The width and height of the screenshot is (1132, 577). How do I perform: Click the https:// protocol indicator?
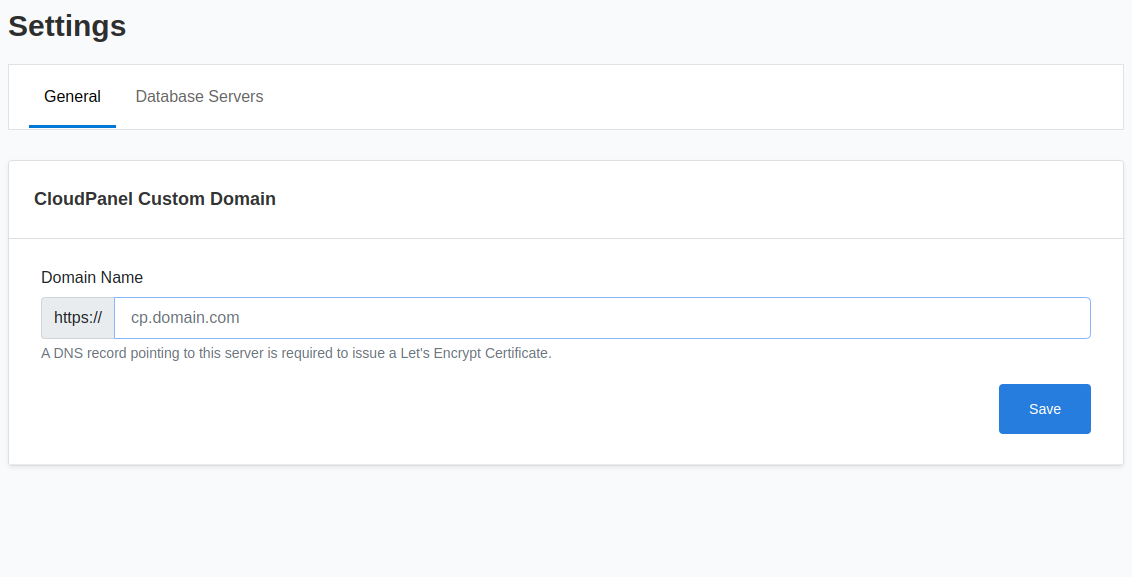pos(78,317)
